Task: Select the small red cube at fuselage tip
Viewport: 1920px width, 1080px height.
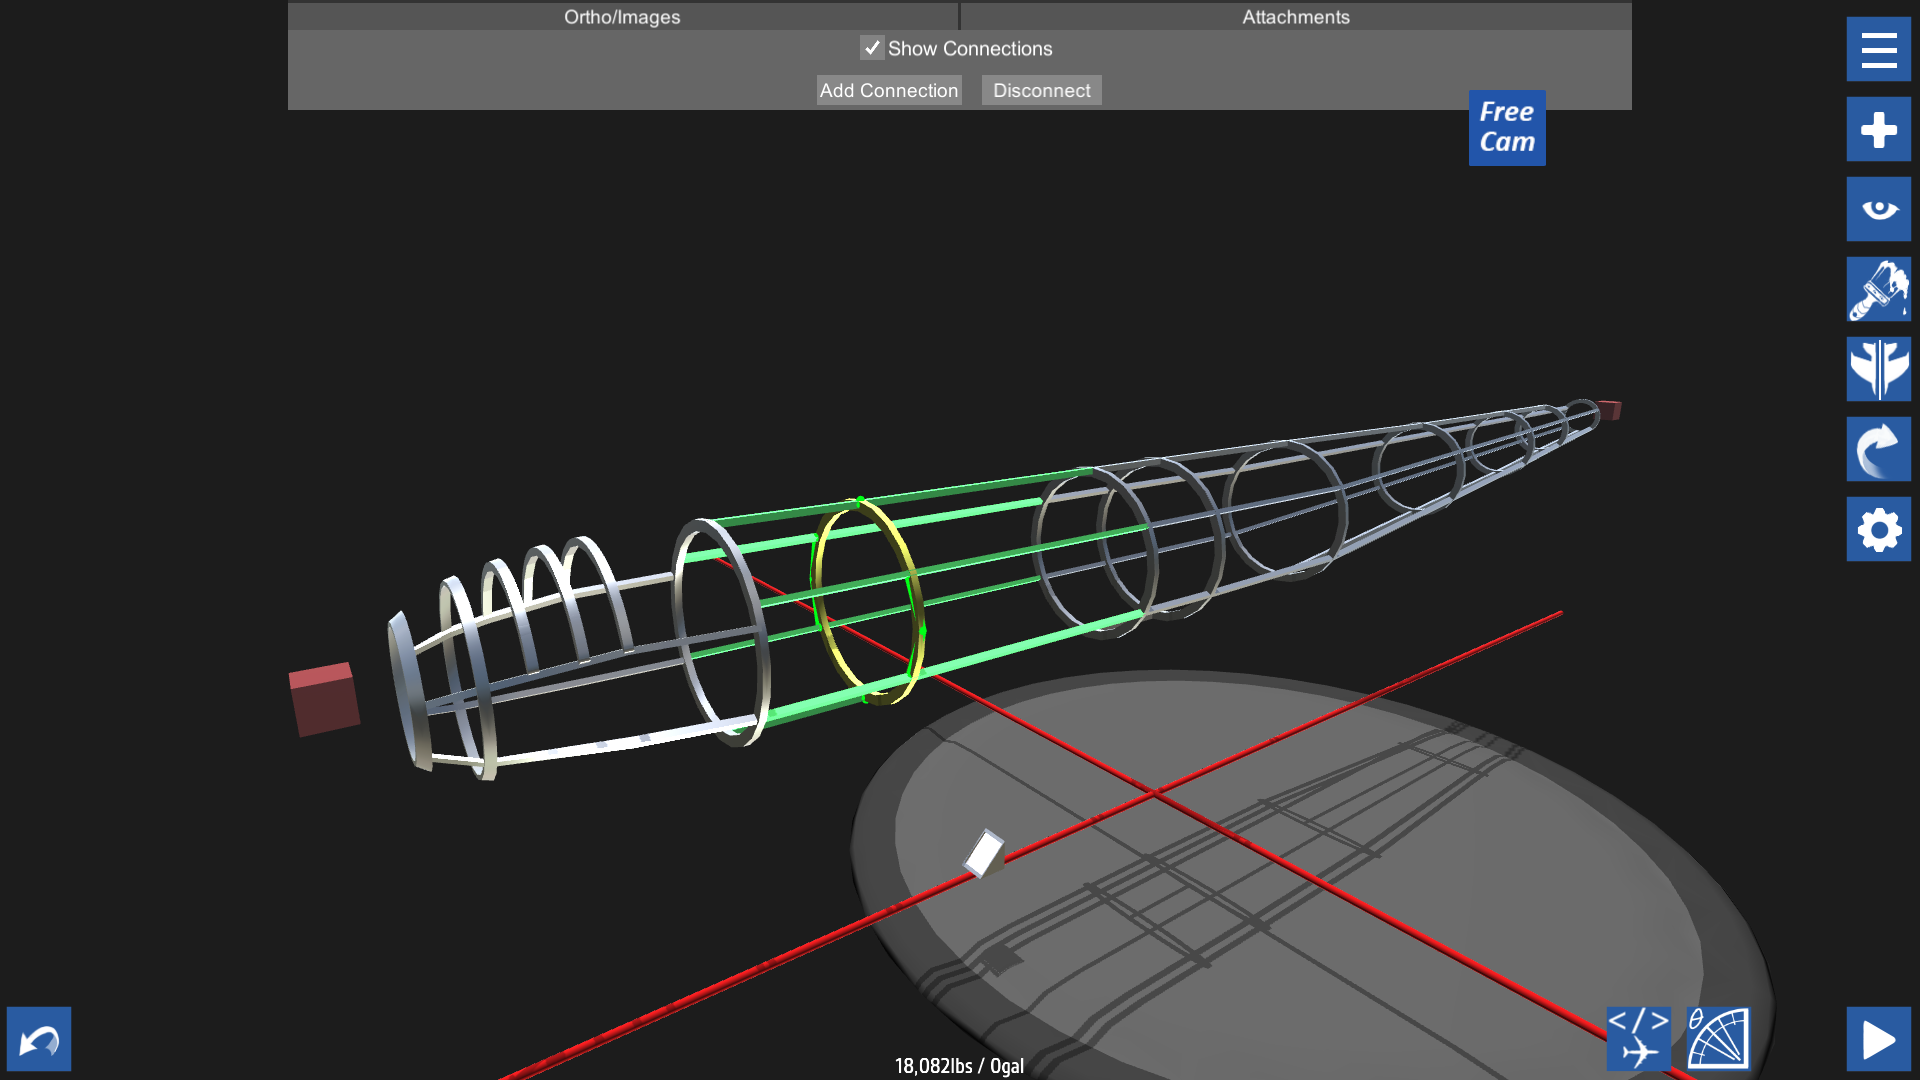Action: coord(1609,410)
